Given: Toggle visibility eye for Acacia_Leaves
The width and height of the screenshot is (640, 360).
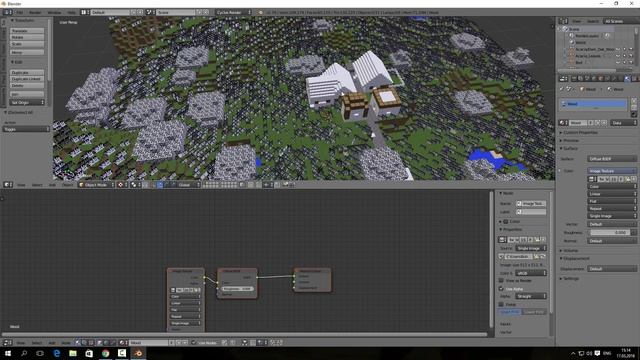Looking at the screenshot, I should pyautogui.click(x=618, y=56).
